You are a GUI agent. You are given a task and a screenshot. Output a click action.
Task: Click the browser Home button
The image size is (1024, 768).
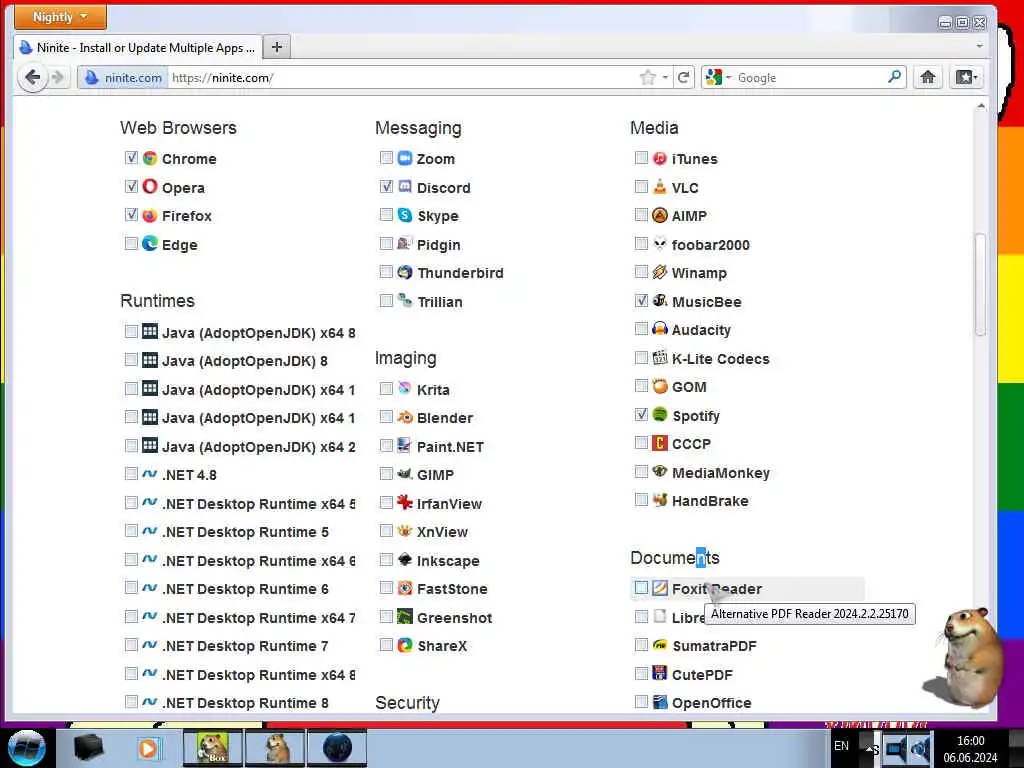[x=927, y=77]
